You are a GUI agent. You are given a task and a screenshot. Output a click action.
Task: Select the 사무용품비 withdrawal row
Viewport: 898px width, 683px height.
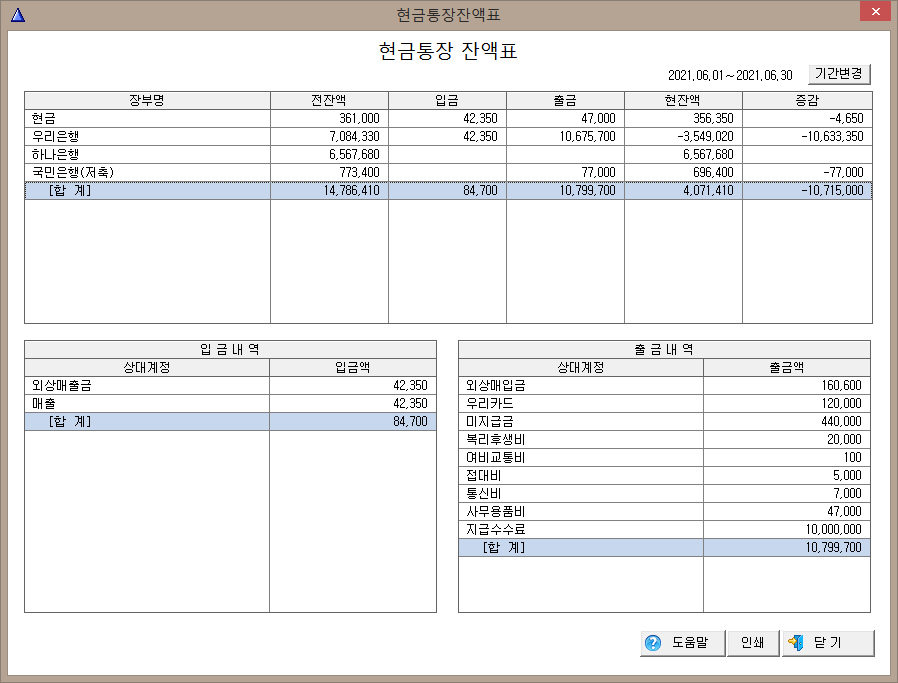click(664, 512)
